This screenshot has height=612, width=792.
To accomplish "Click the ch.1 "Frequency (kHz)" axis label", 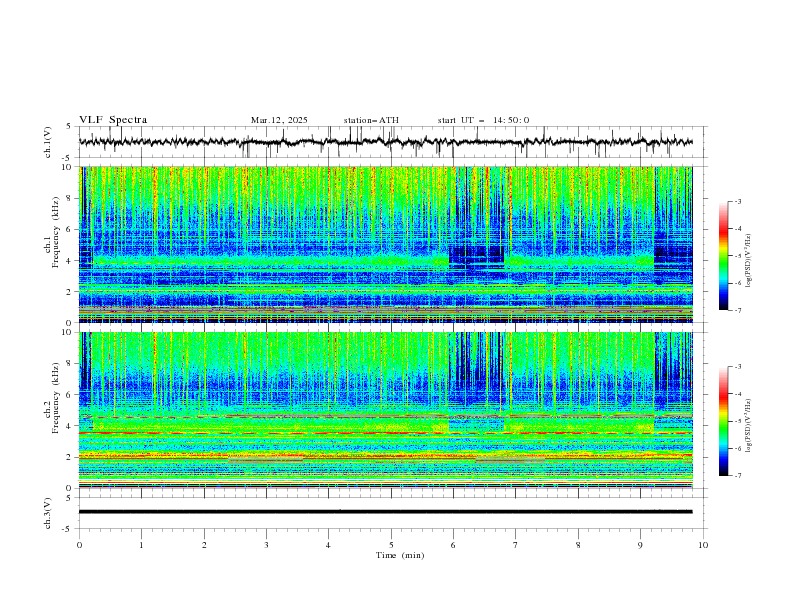I will (56, 233).
